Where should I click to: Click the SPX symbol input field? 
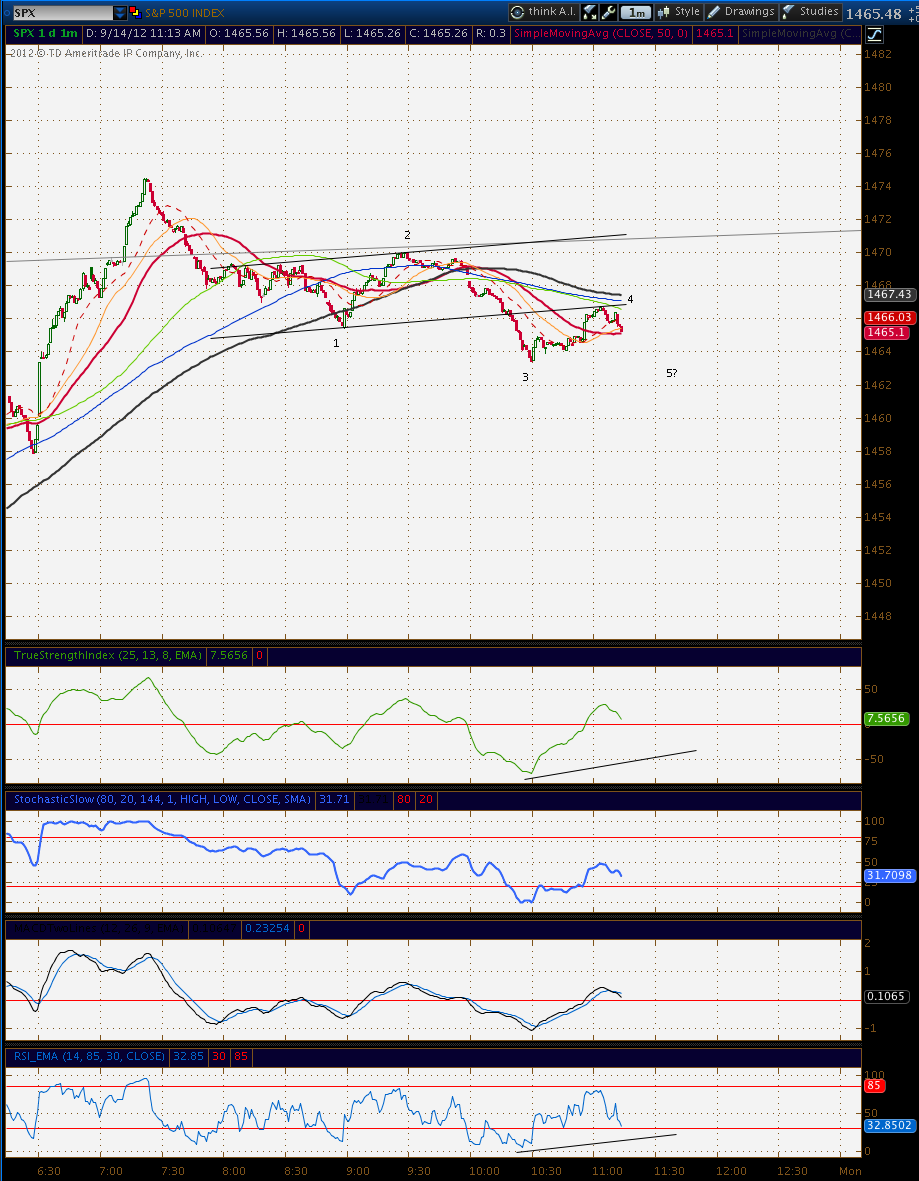coord(63,13)
